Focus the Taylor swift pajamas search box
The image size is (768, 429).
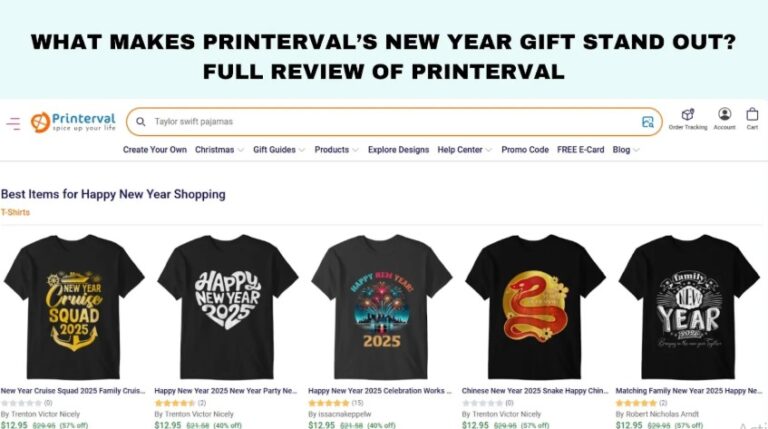pos(387,121)
